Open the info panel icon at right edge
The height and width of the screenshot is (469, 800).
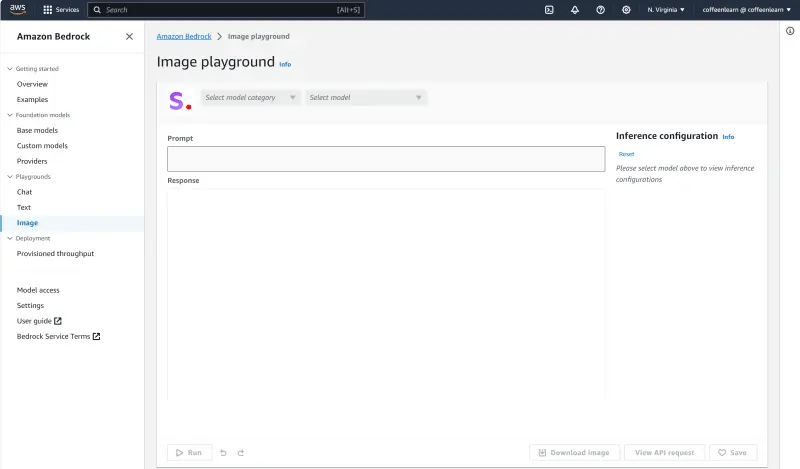tap(790, 31)
